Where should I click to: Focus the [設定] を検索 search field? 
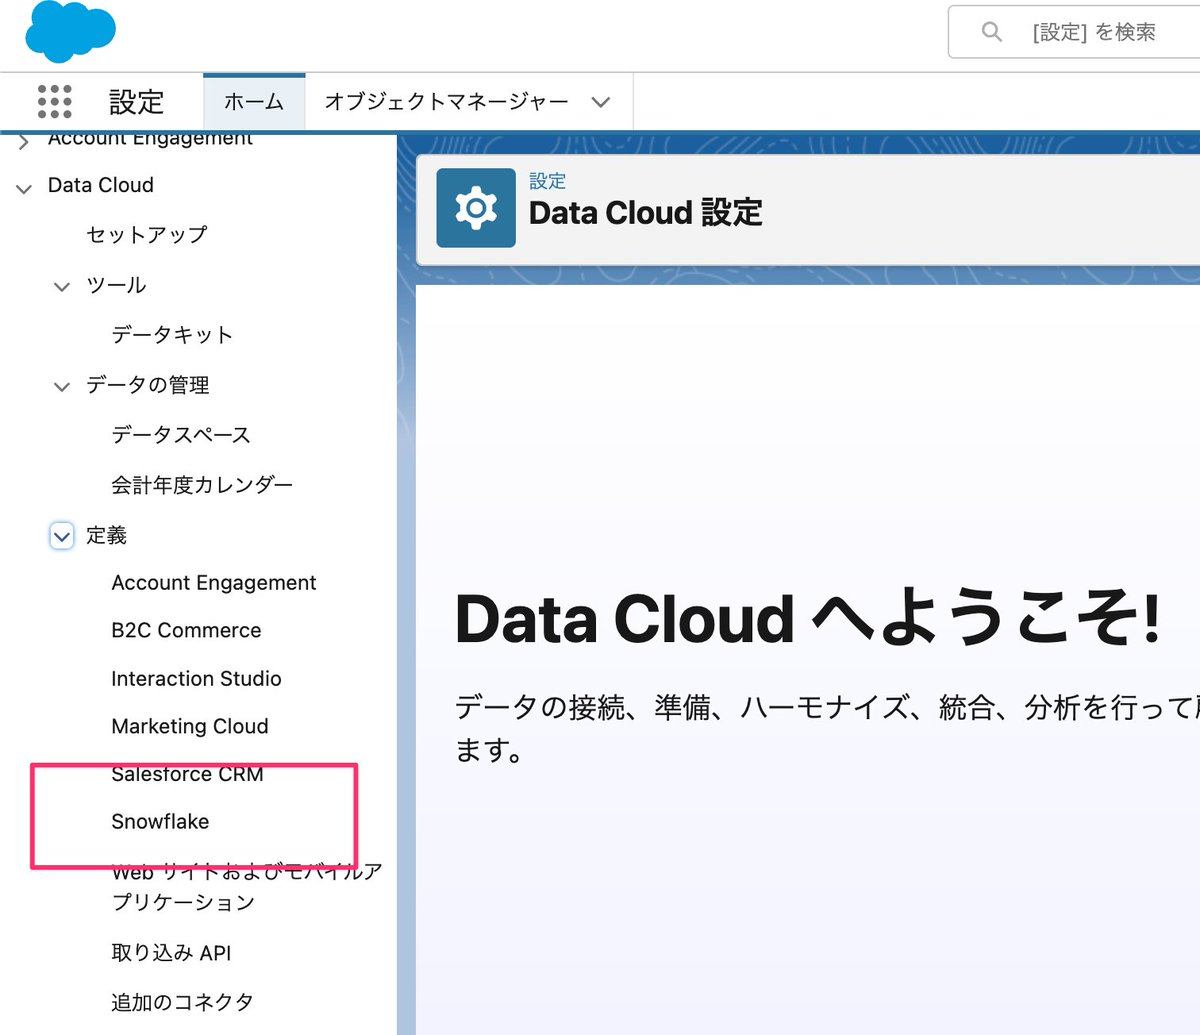tap(1075, 32)
